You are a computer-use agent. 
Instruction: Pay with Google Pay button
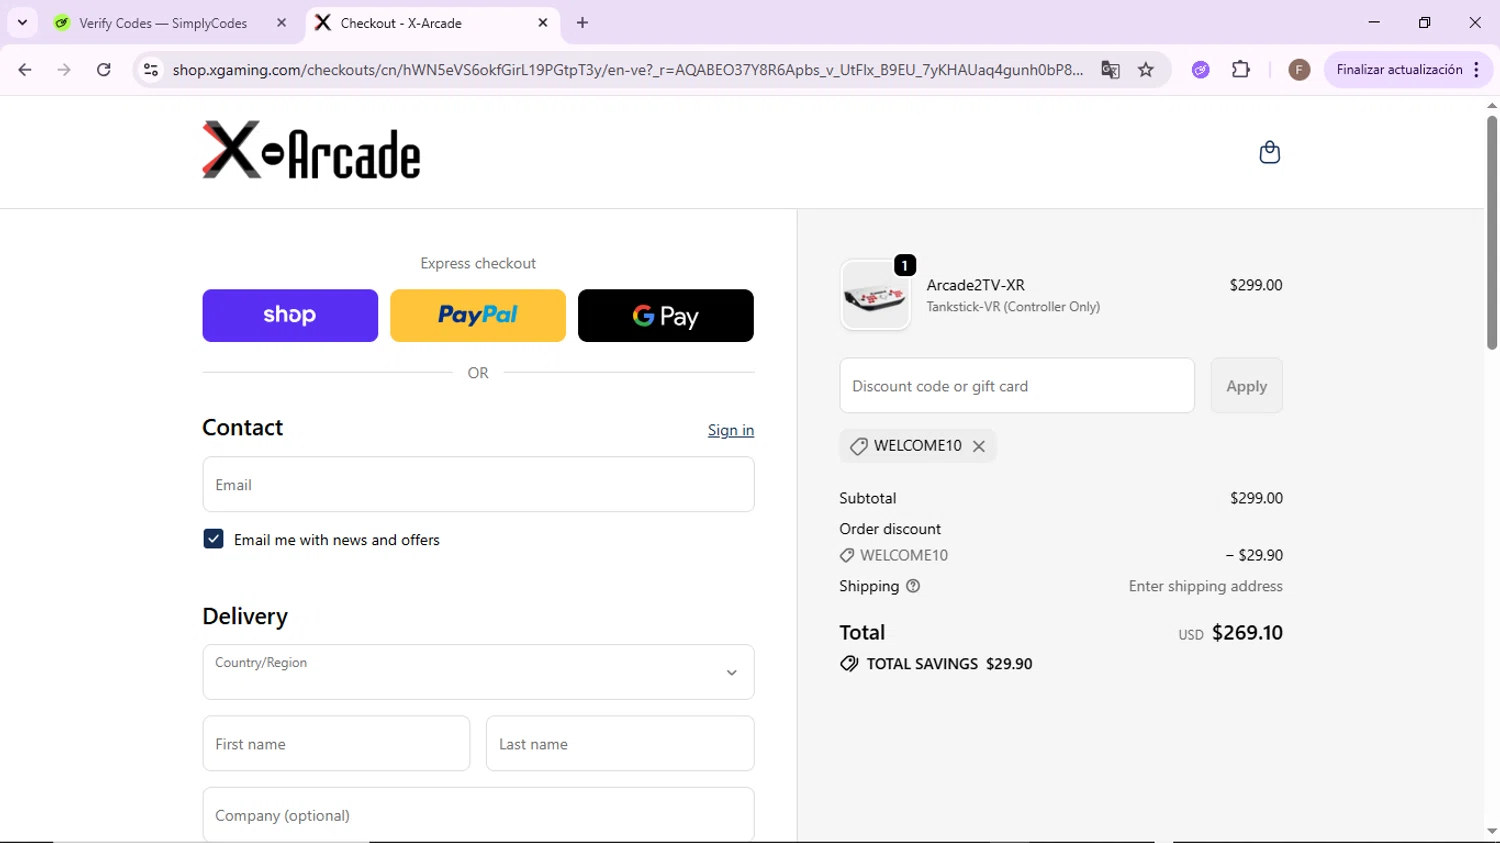[666, 315]
